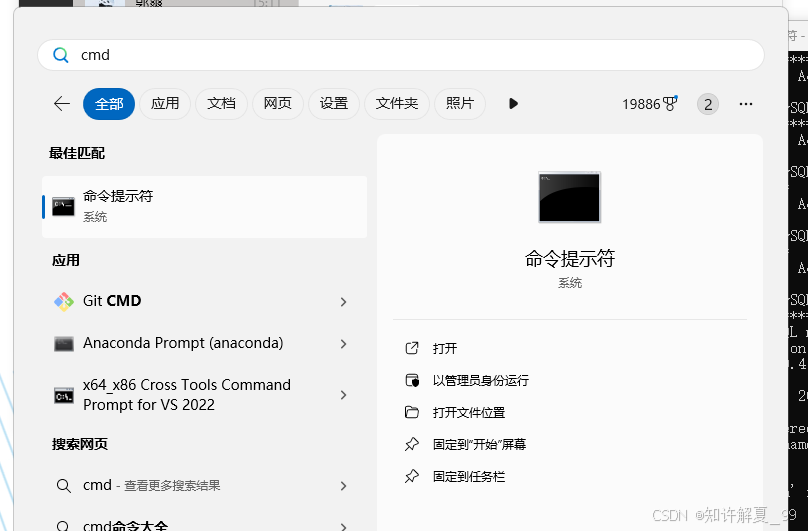Select the 文档 filter tab
808x531 pixels.
point(222,104)
